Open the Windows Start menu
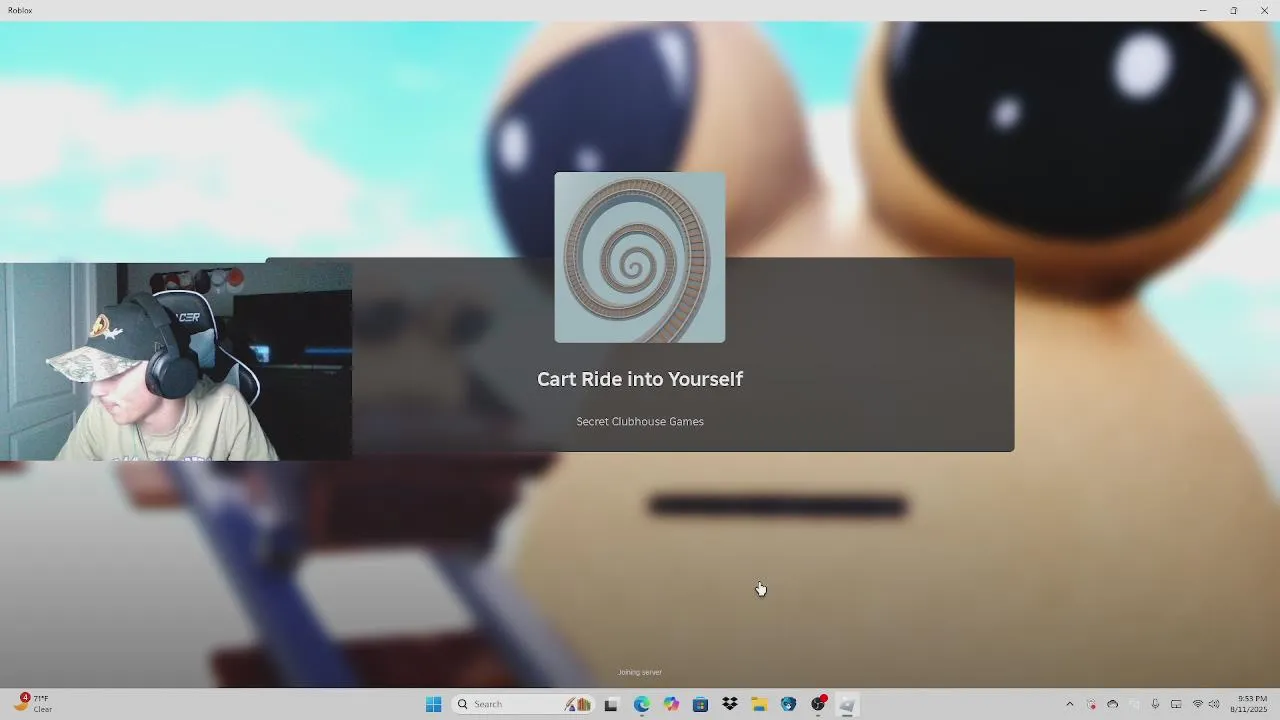This screenshot has width=1280, height=720. coord(433,704)
